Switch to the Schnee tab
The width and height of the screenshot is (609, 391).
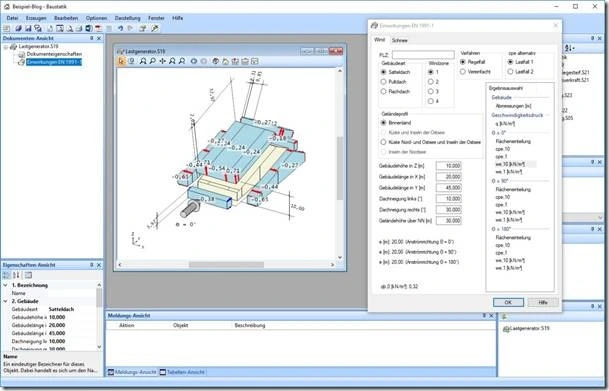pyautogui.click(x=399, y=40)
